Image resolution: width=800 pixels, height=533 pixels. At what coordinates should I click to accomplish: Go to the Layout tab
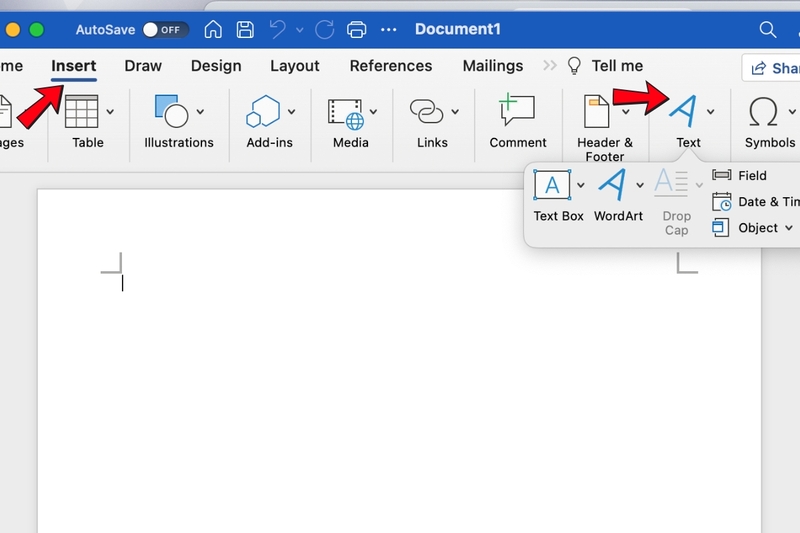click(294, 66)
